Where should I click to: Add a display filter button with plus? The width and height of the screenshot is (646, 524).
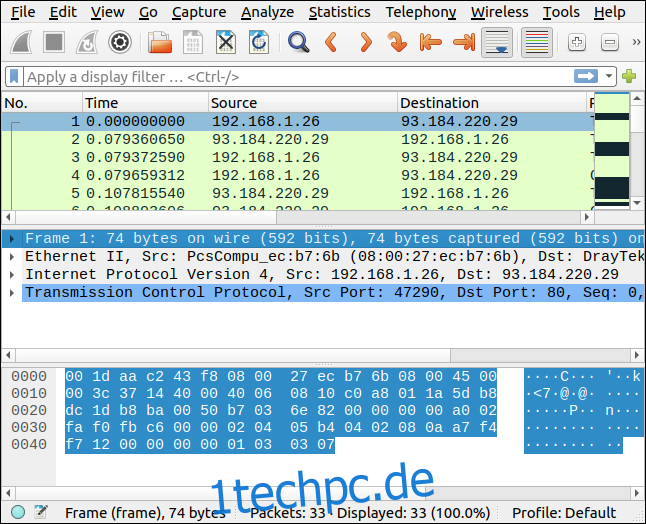[x=629, y=76]
